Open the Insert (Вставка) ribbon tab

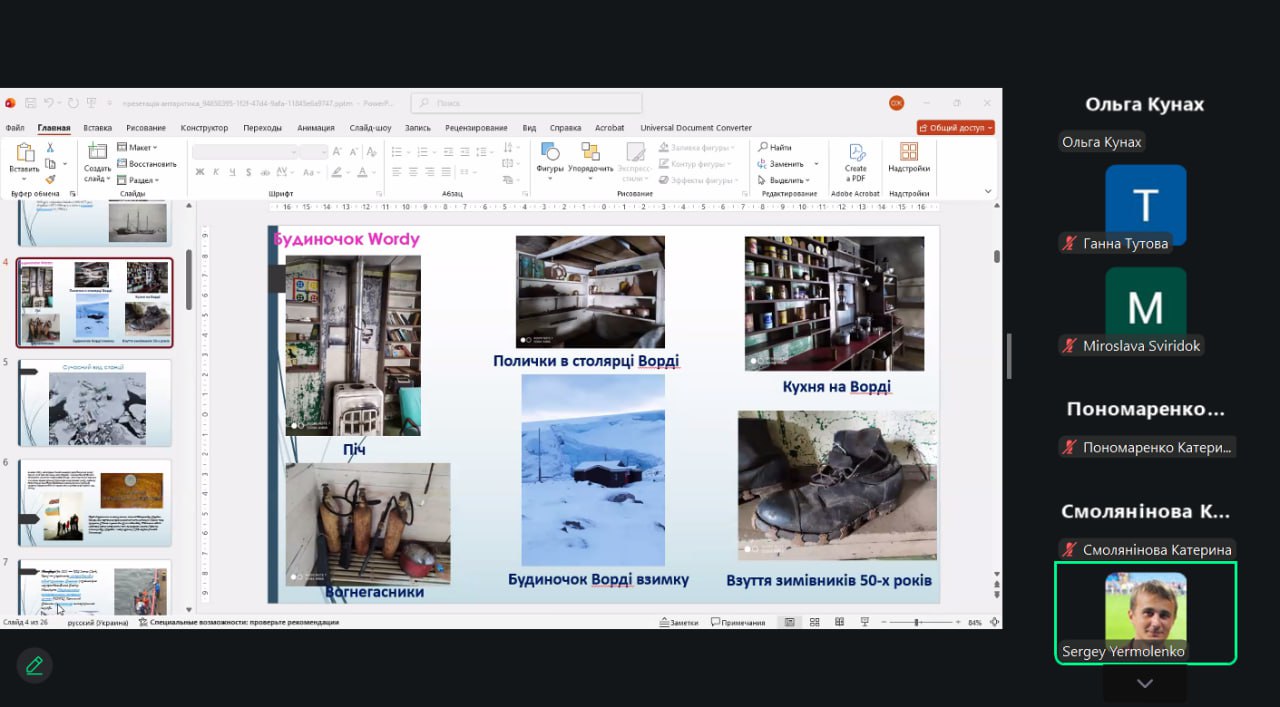point(97,128)
